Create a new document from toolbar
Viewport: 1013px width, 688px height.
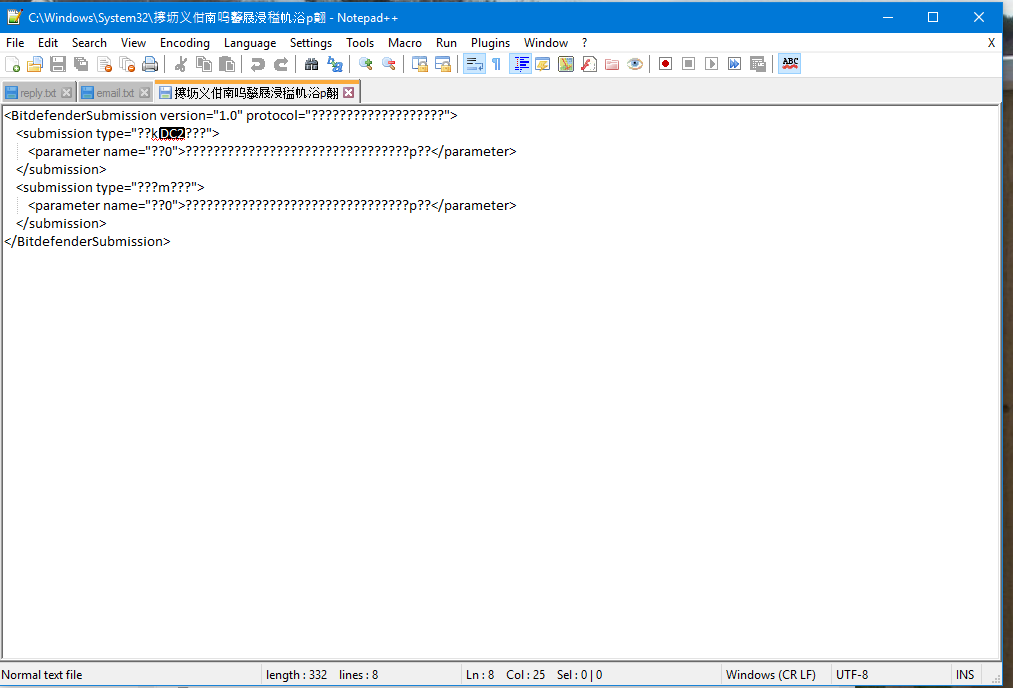12,64
